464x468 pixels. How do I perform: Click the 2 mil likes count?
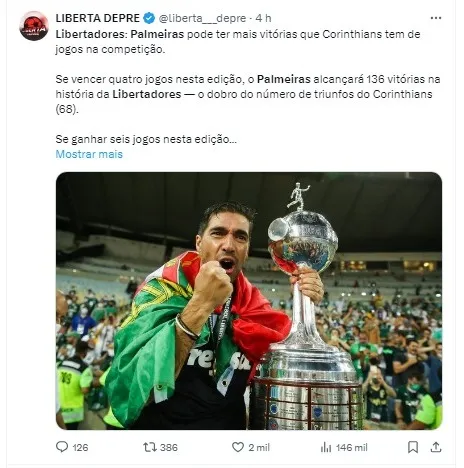[x=259, y=447]
